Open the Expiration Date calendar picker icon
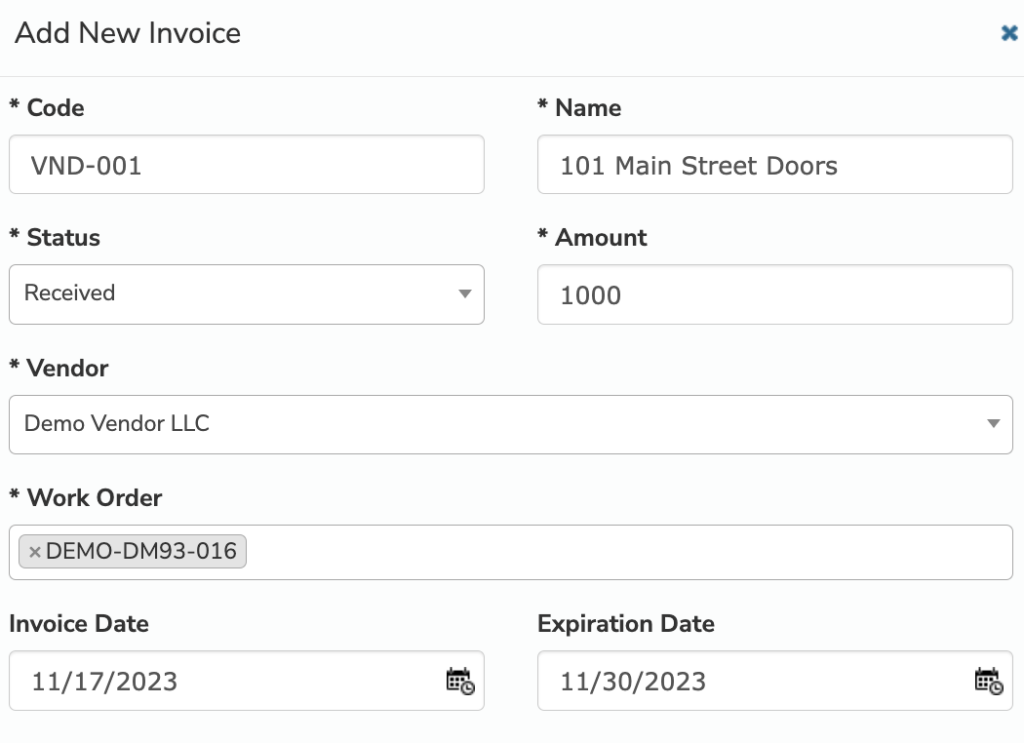Image resolution: width=1024 pixels, height=743 pixels. (989, 681)
